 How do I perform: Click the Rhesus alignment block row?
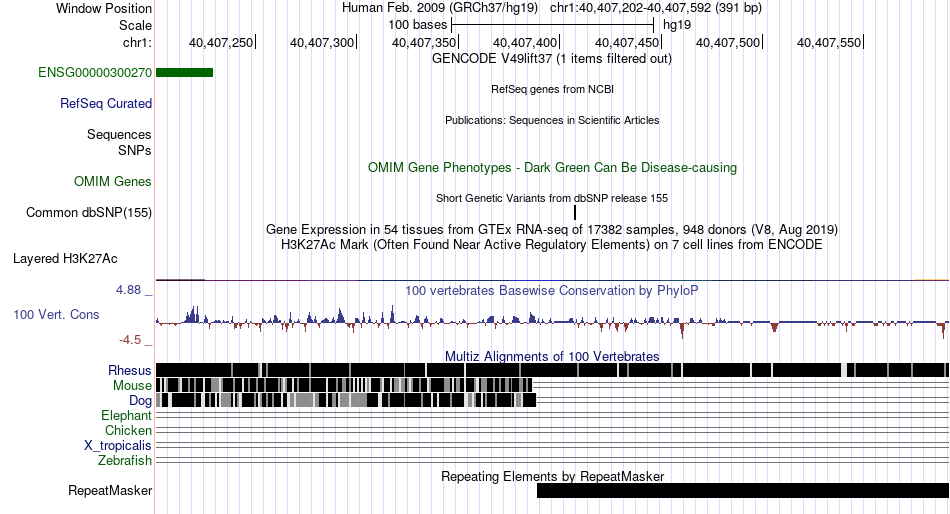pos(552,370)
